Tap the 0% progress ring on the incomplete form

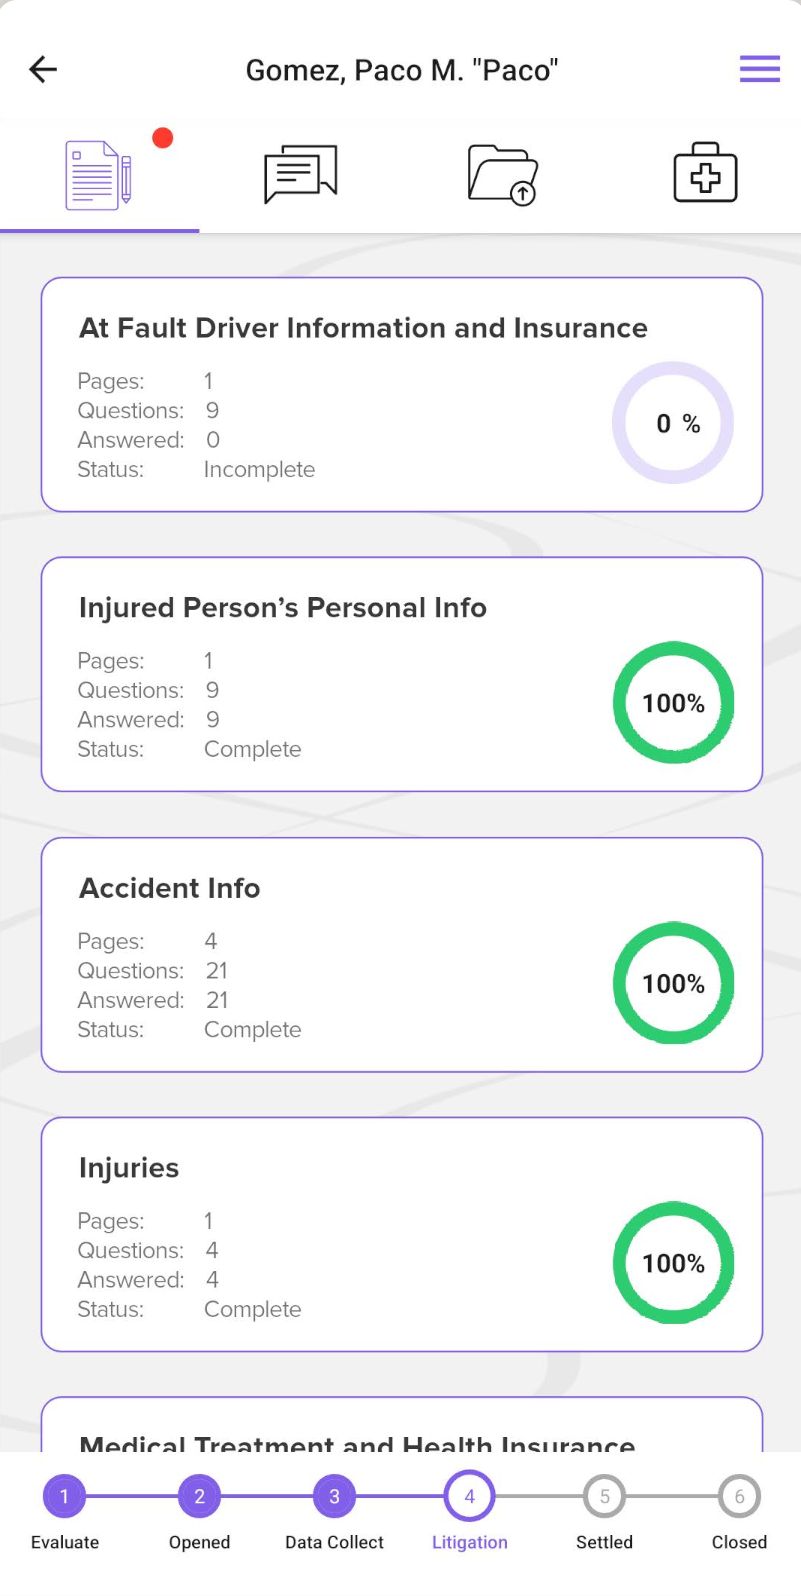click(673, 423)
